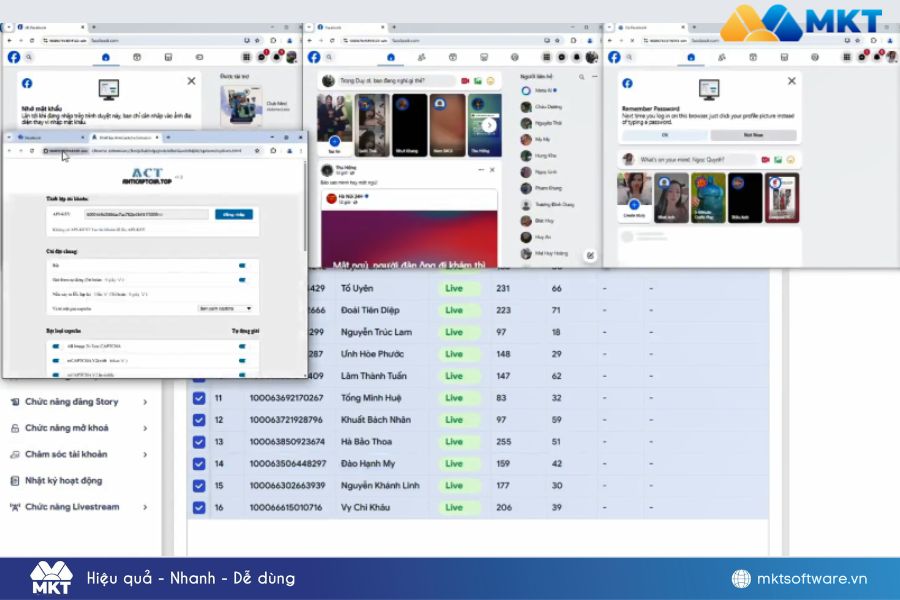Close the Remember Password dialog

[x=792, y=81]
